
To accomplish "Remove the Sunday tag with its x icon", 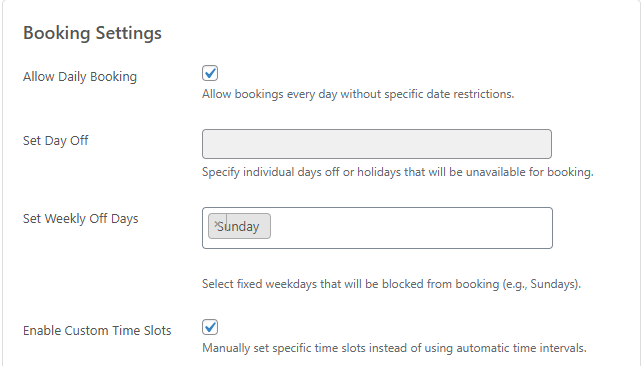I will tap(217, 224).
